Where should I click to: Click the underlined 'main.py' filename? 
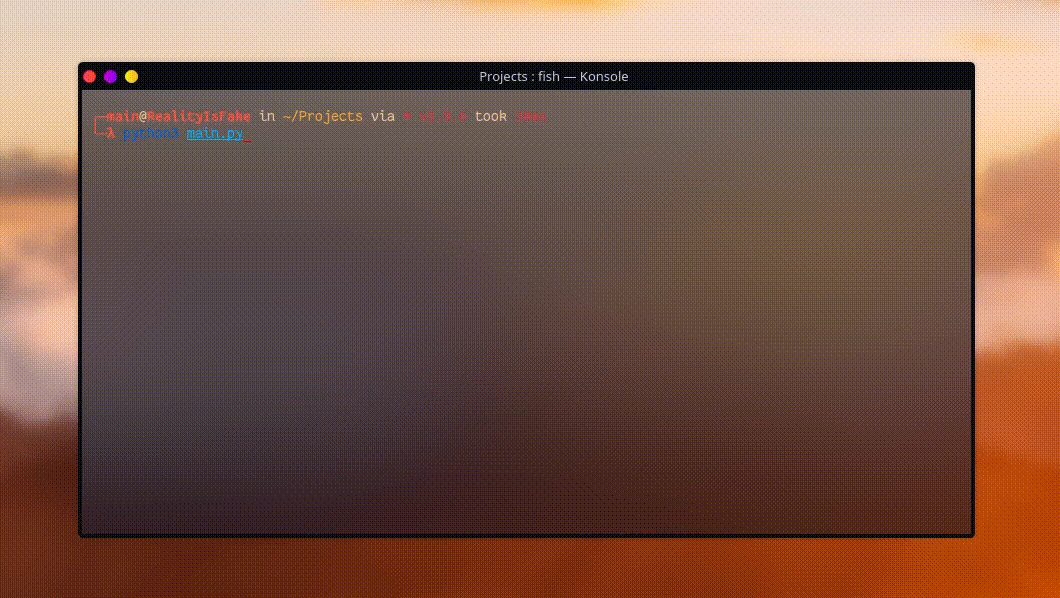click(x=215, y=134)
